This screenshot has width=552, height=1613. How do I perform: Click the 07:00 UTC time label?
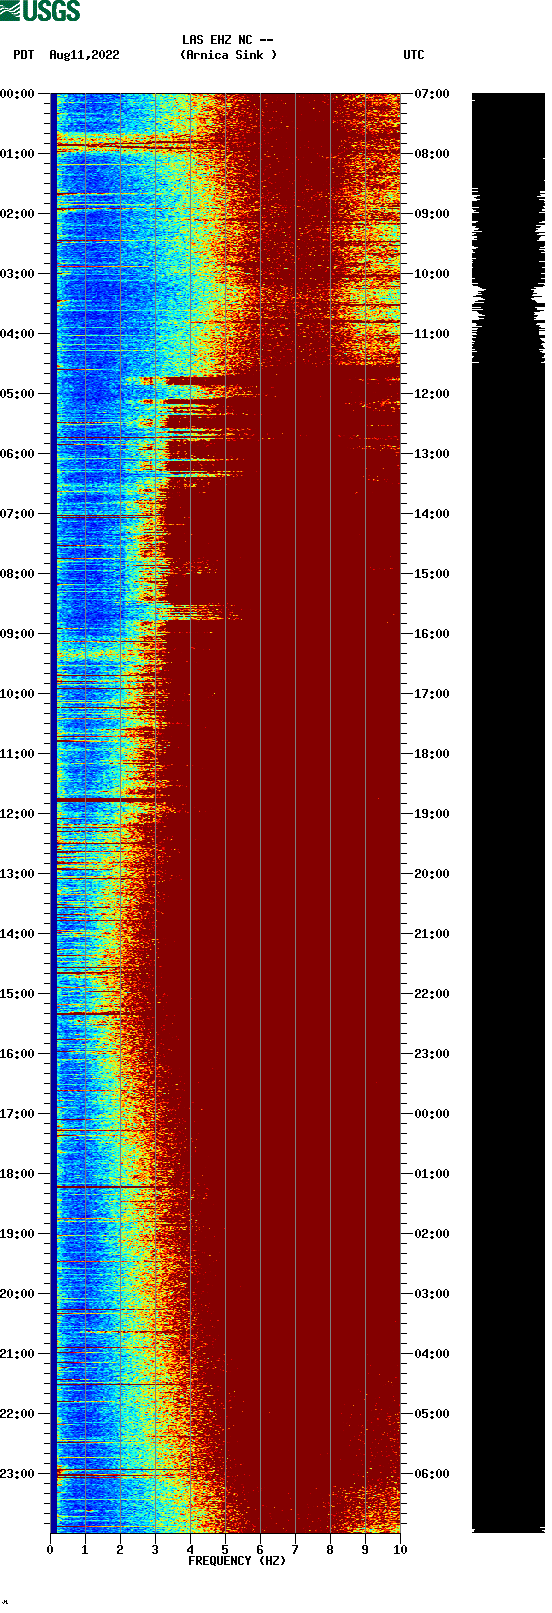pos(432,94)
